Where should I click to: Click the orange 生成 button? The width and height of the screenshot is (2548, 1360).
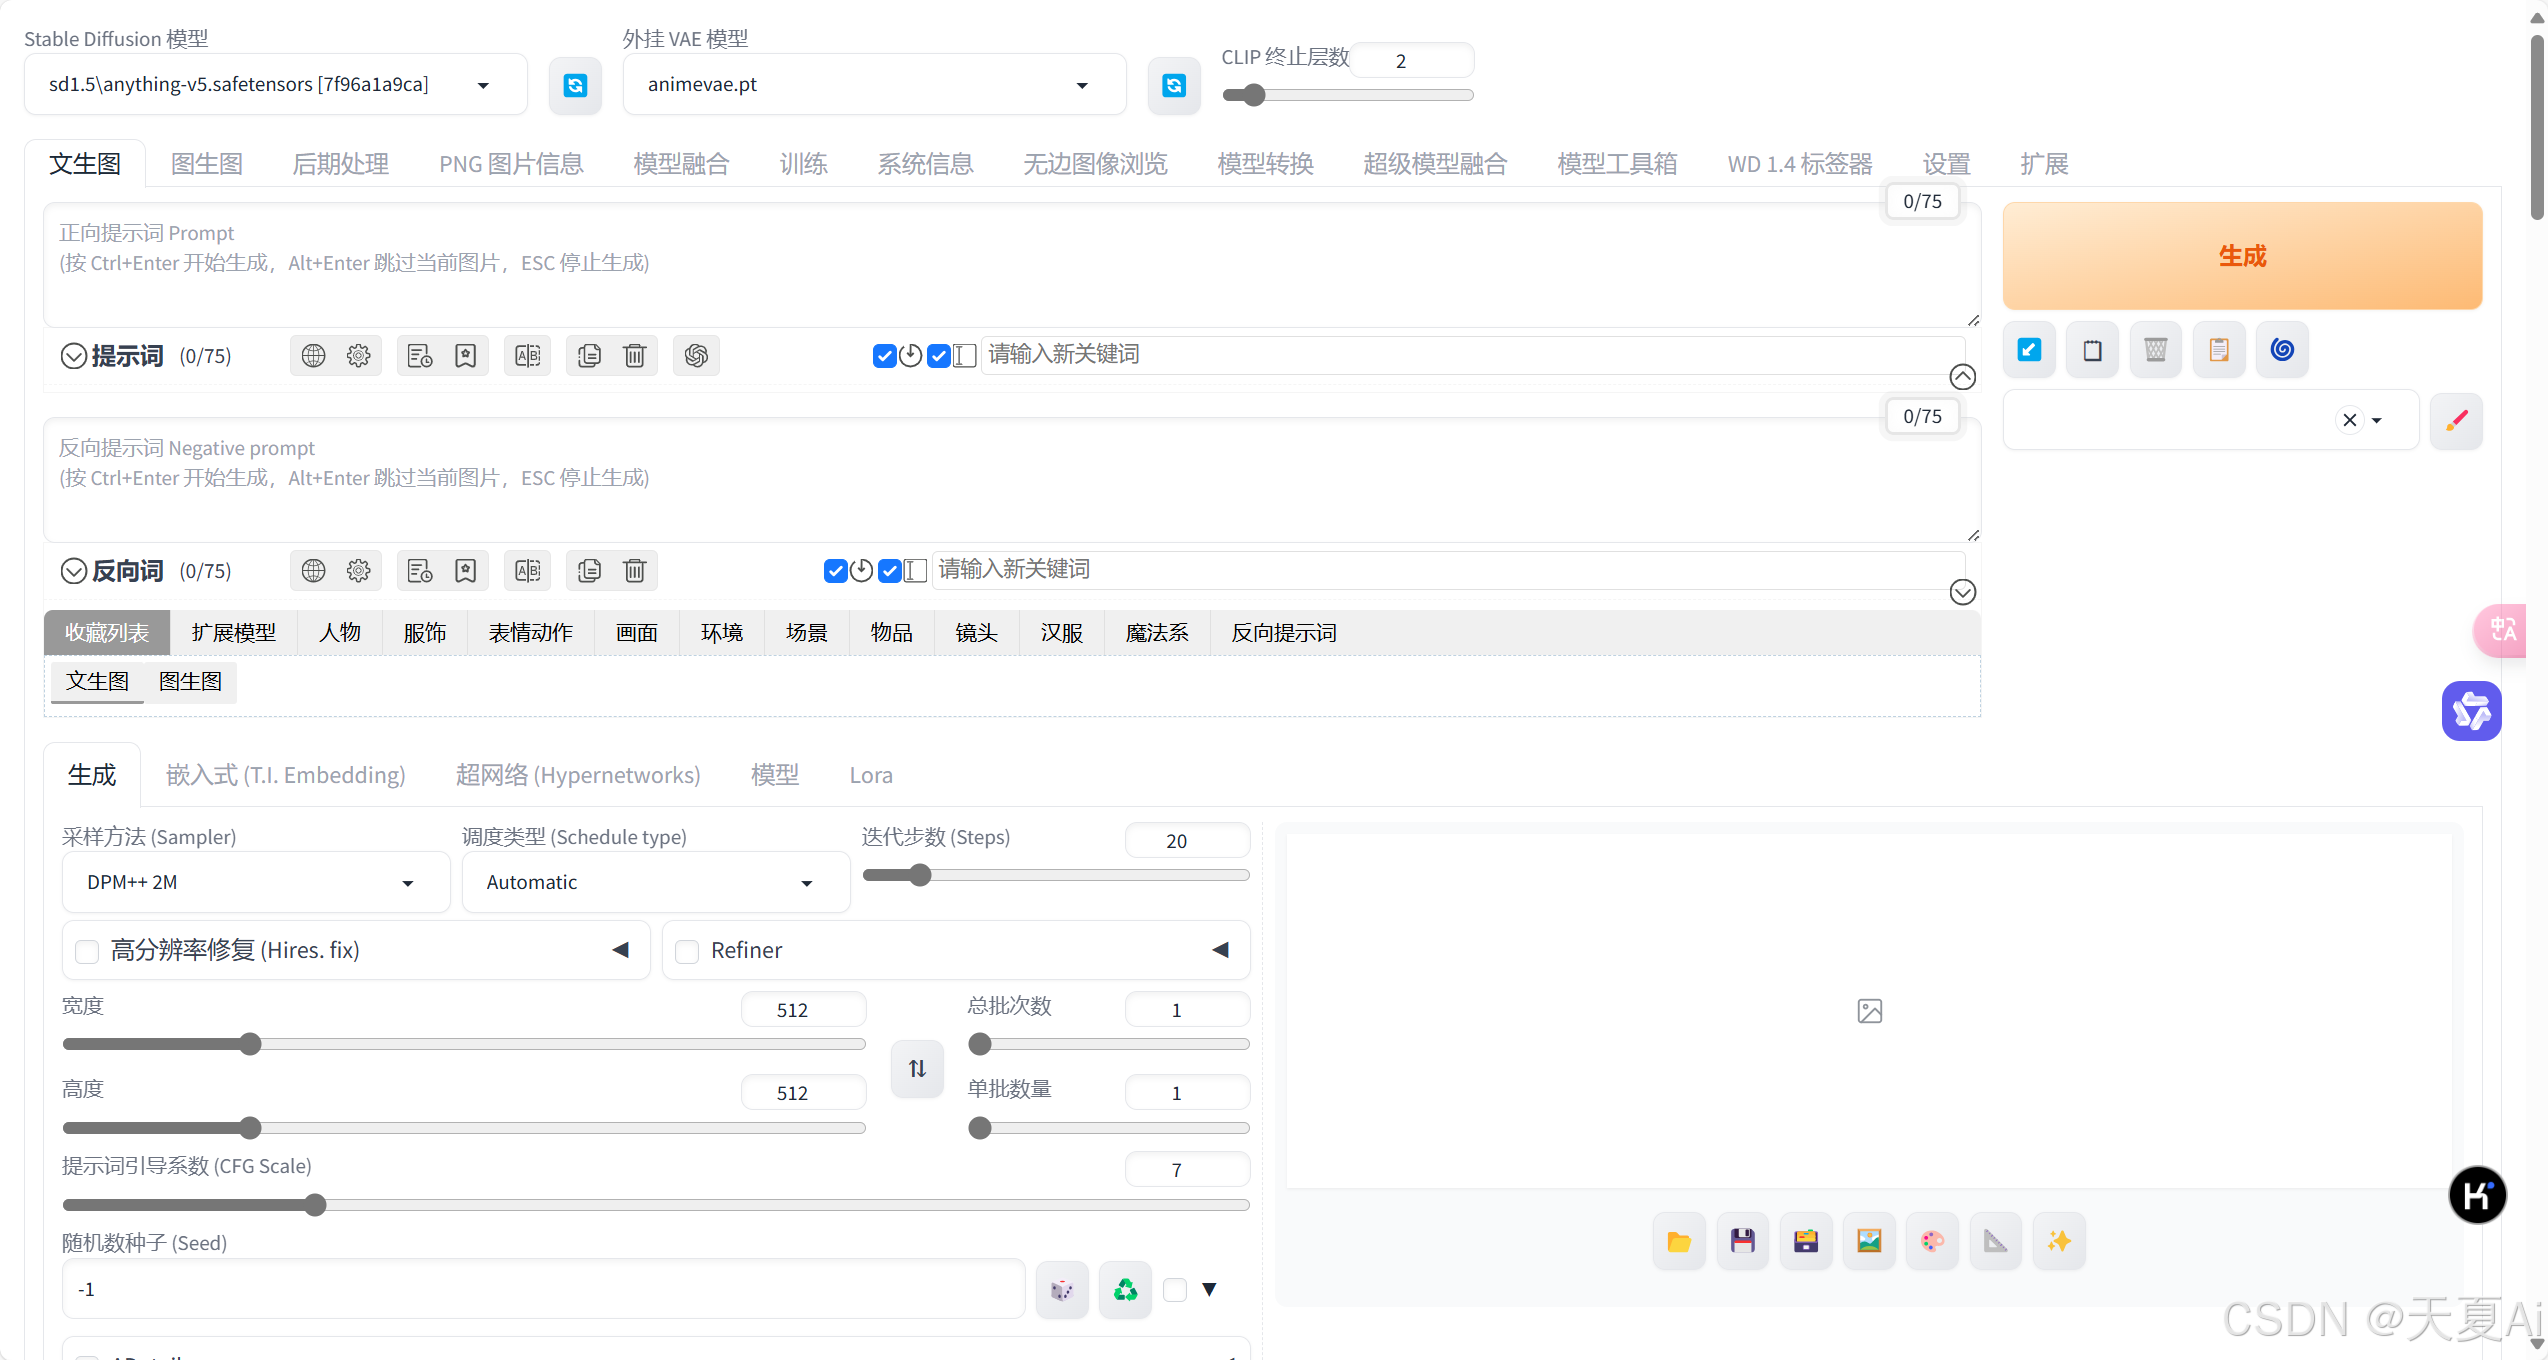coord(2242,256)
